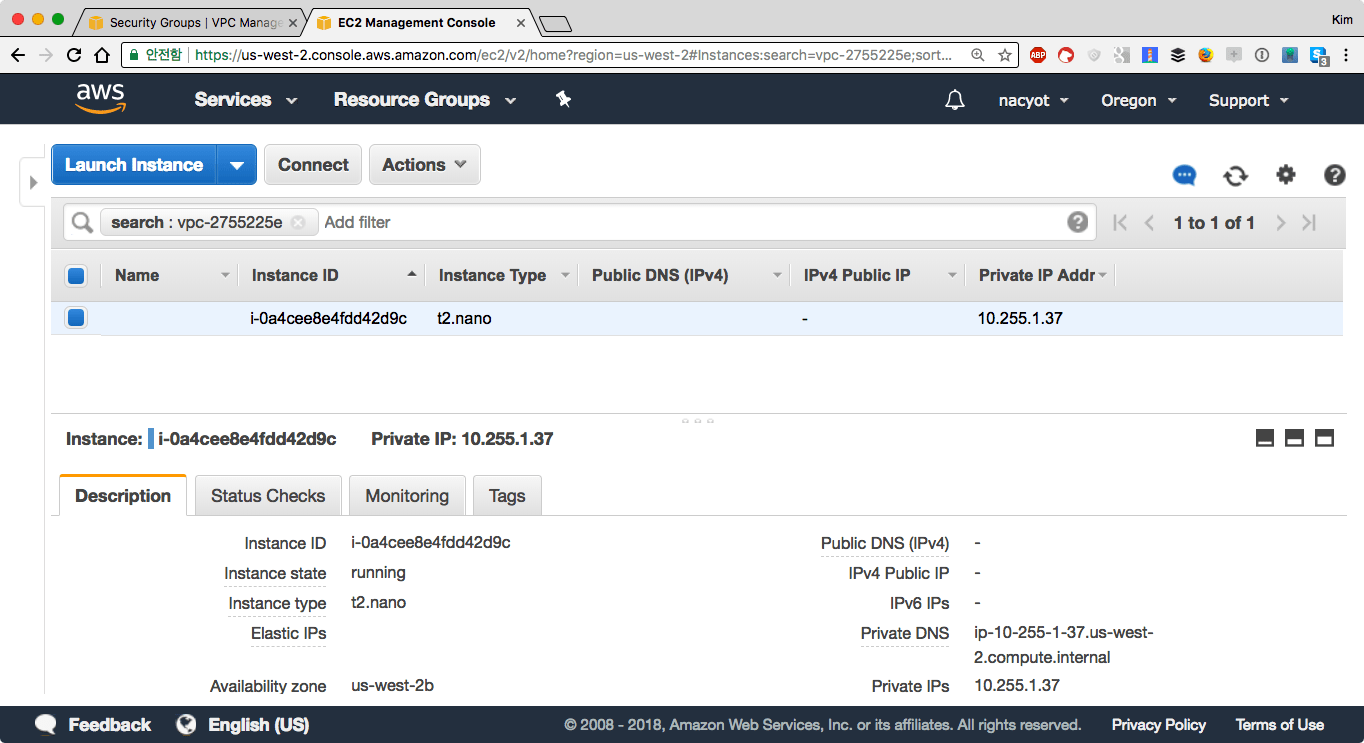Remove the vpc-2755225e search filter
This screenshot has height=743, width=1364.
(x=298, y=223)
